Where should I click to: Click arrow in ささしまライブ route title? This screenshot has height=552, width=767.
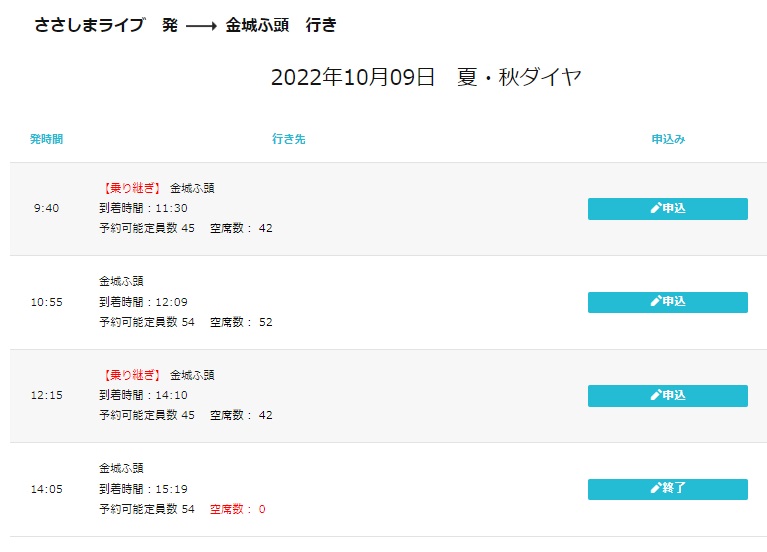(201, 26)
